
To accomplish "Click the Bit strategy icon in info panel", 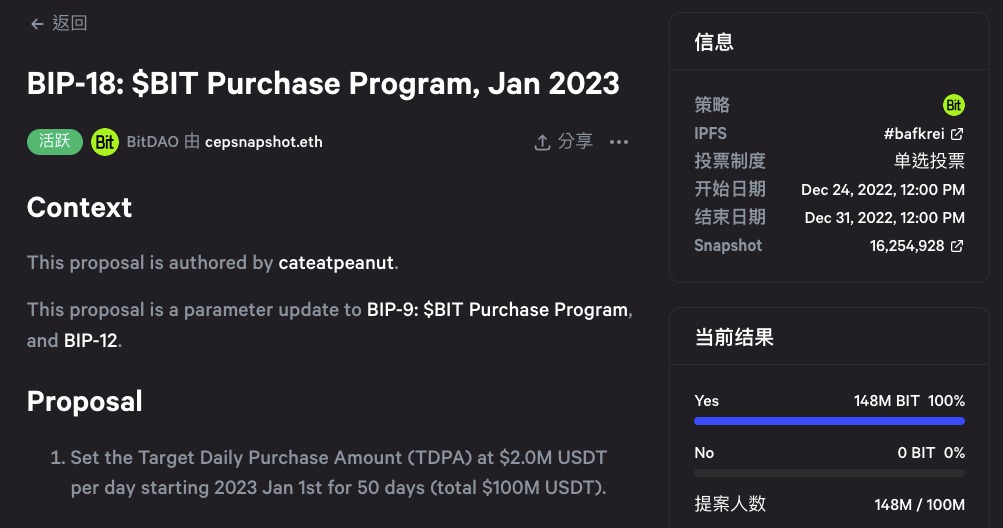I will click(x=954, y=105).
